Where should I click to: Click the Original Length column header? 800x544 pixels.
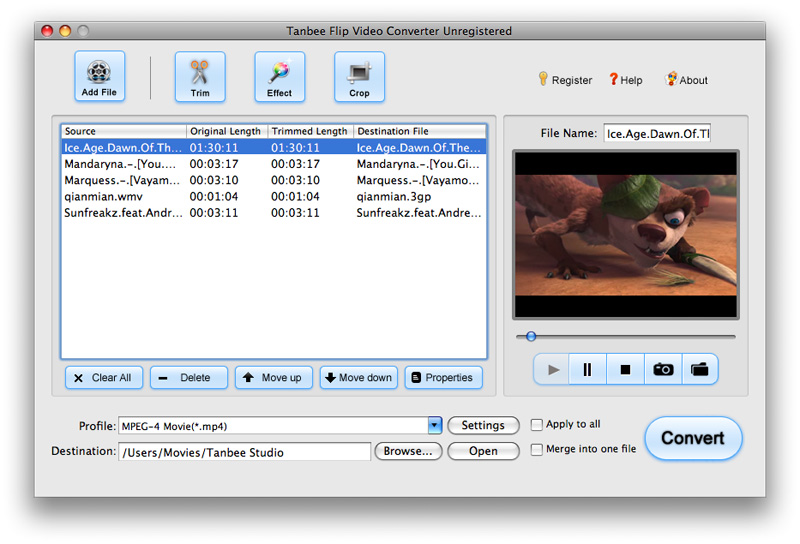227,131
